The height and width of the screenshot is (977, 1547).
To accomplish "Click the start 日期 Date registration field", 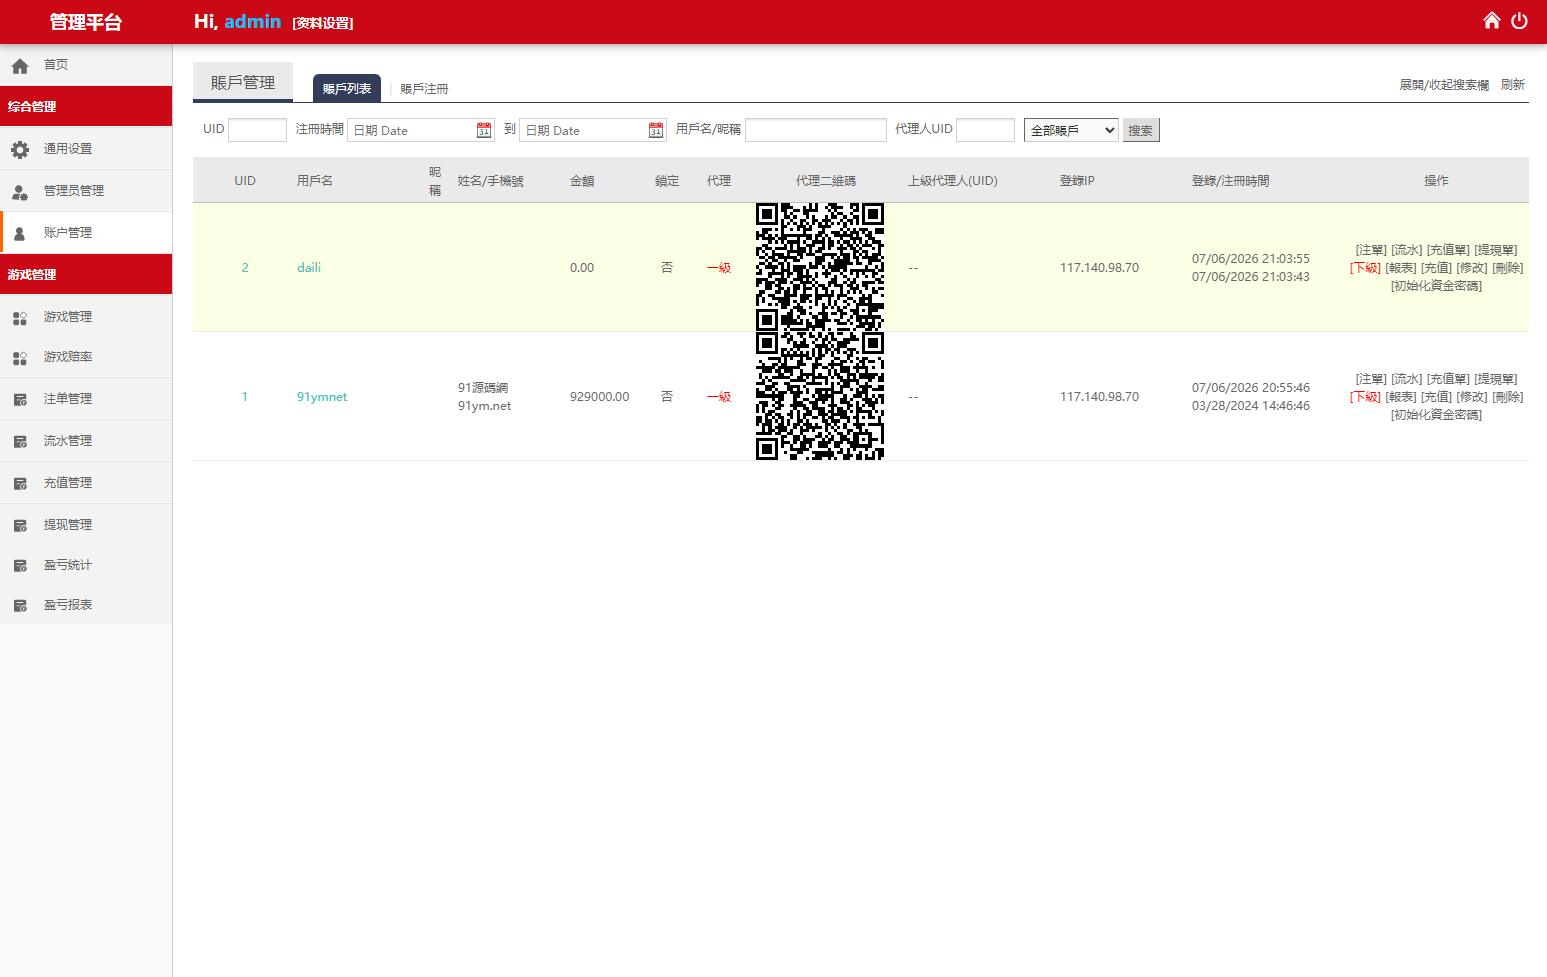I will click(x=421, y=130).
